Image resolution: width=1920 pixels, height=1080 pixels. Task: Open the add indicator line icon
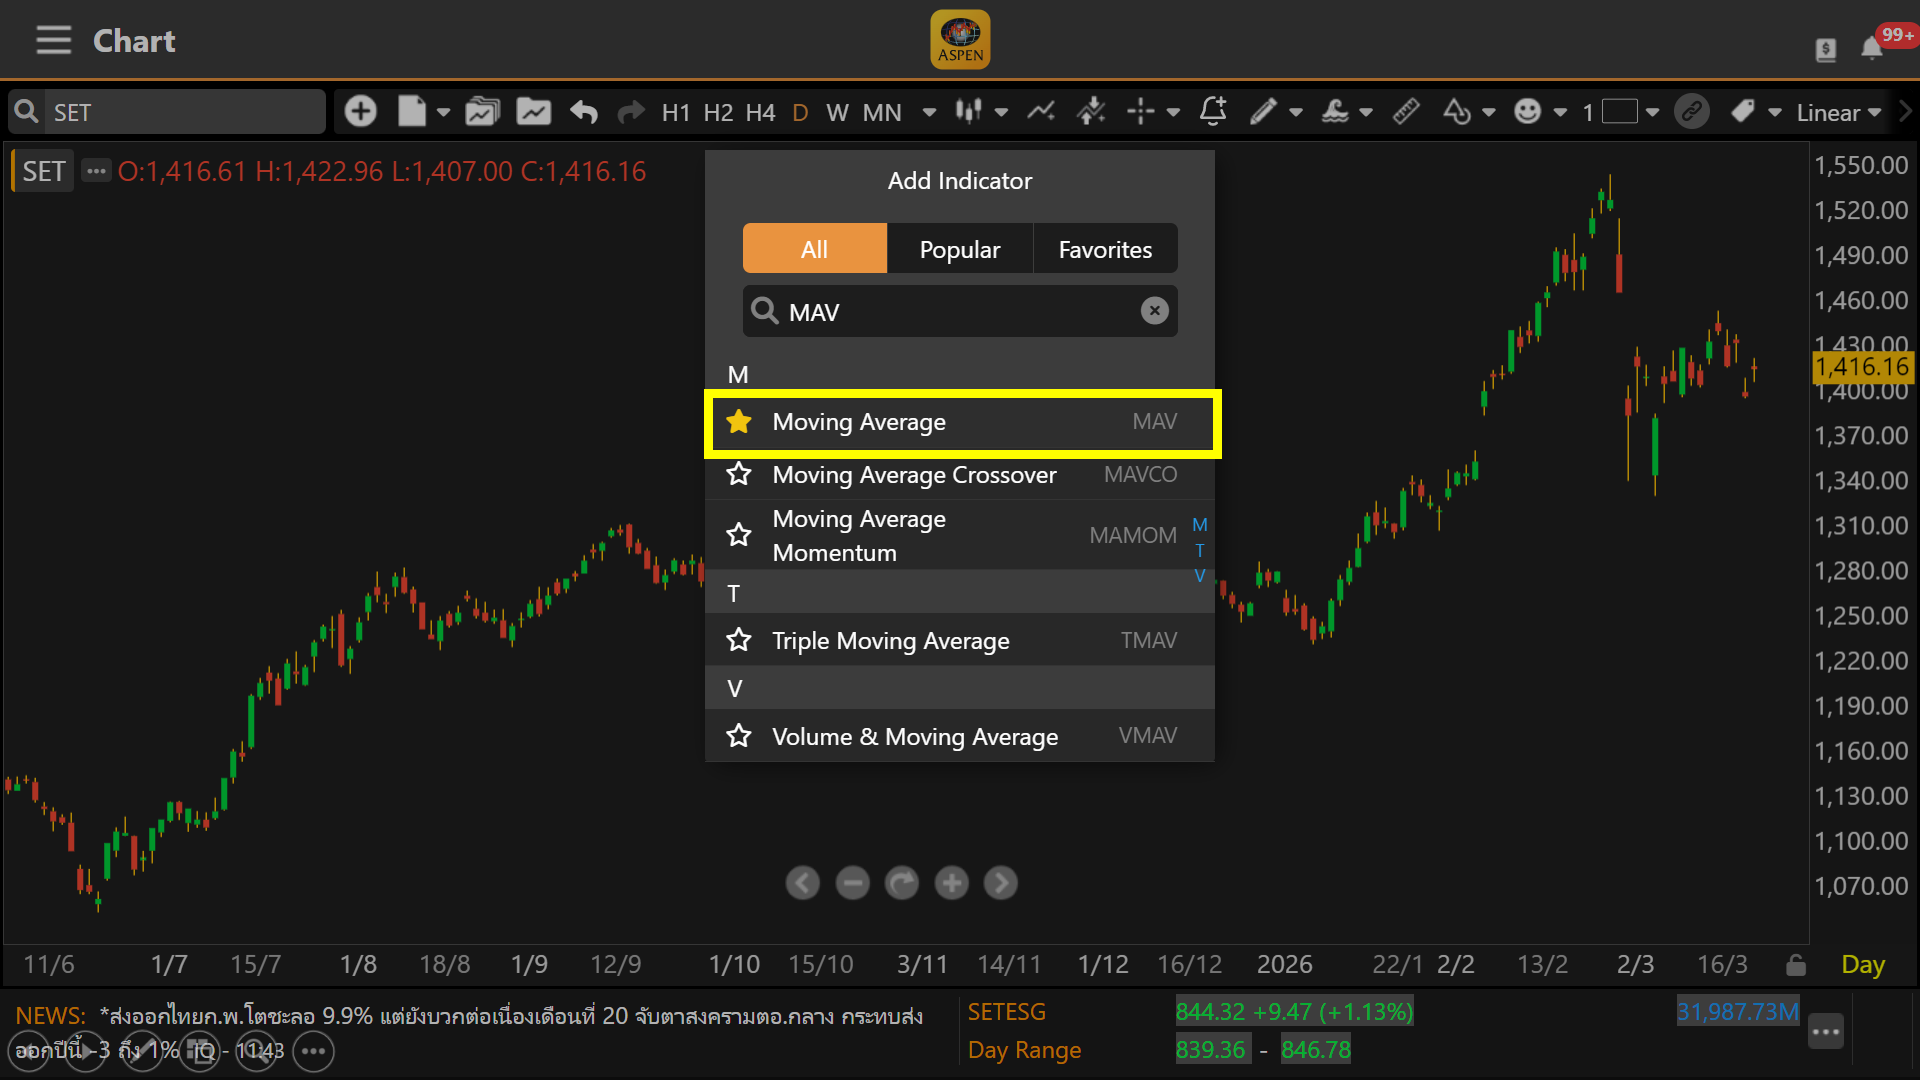(1041, 111)
